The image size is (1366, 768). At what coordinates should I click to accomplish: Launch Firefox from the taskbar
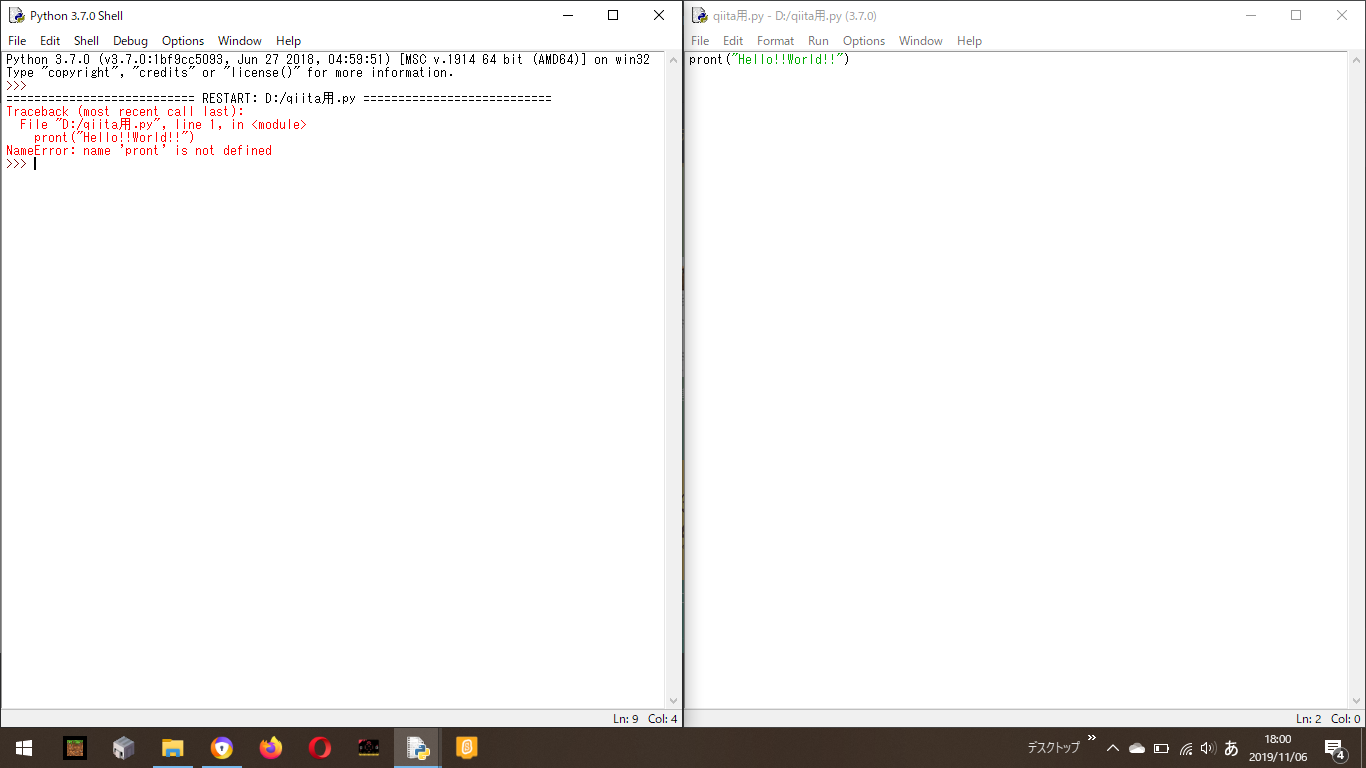(270, 747)
